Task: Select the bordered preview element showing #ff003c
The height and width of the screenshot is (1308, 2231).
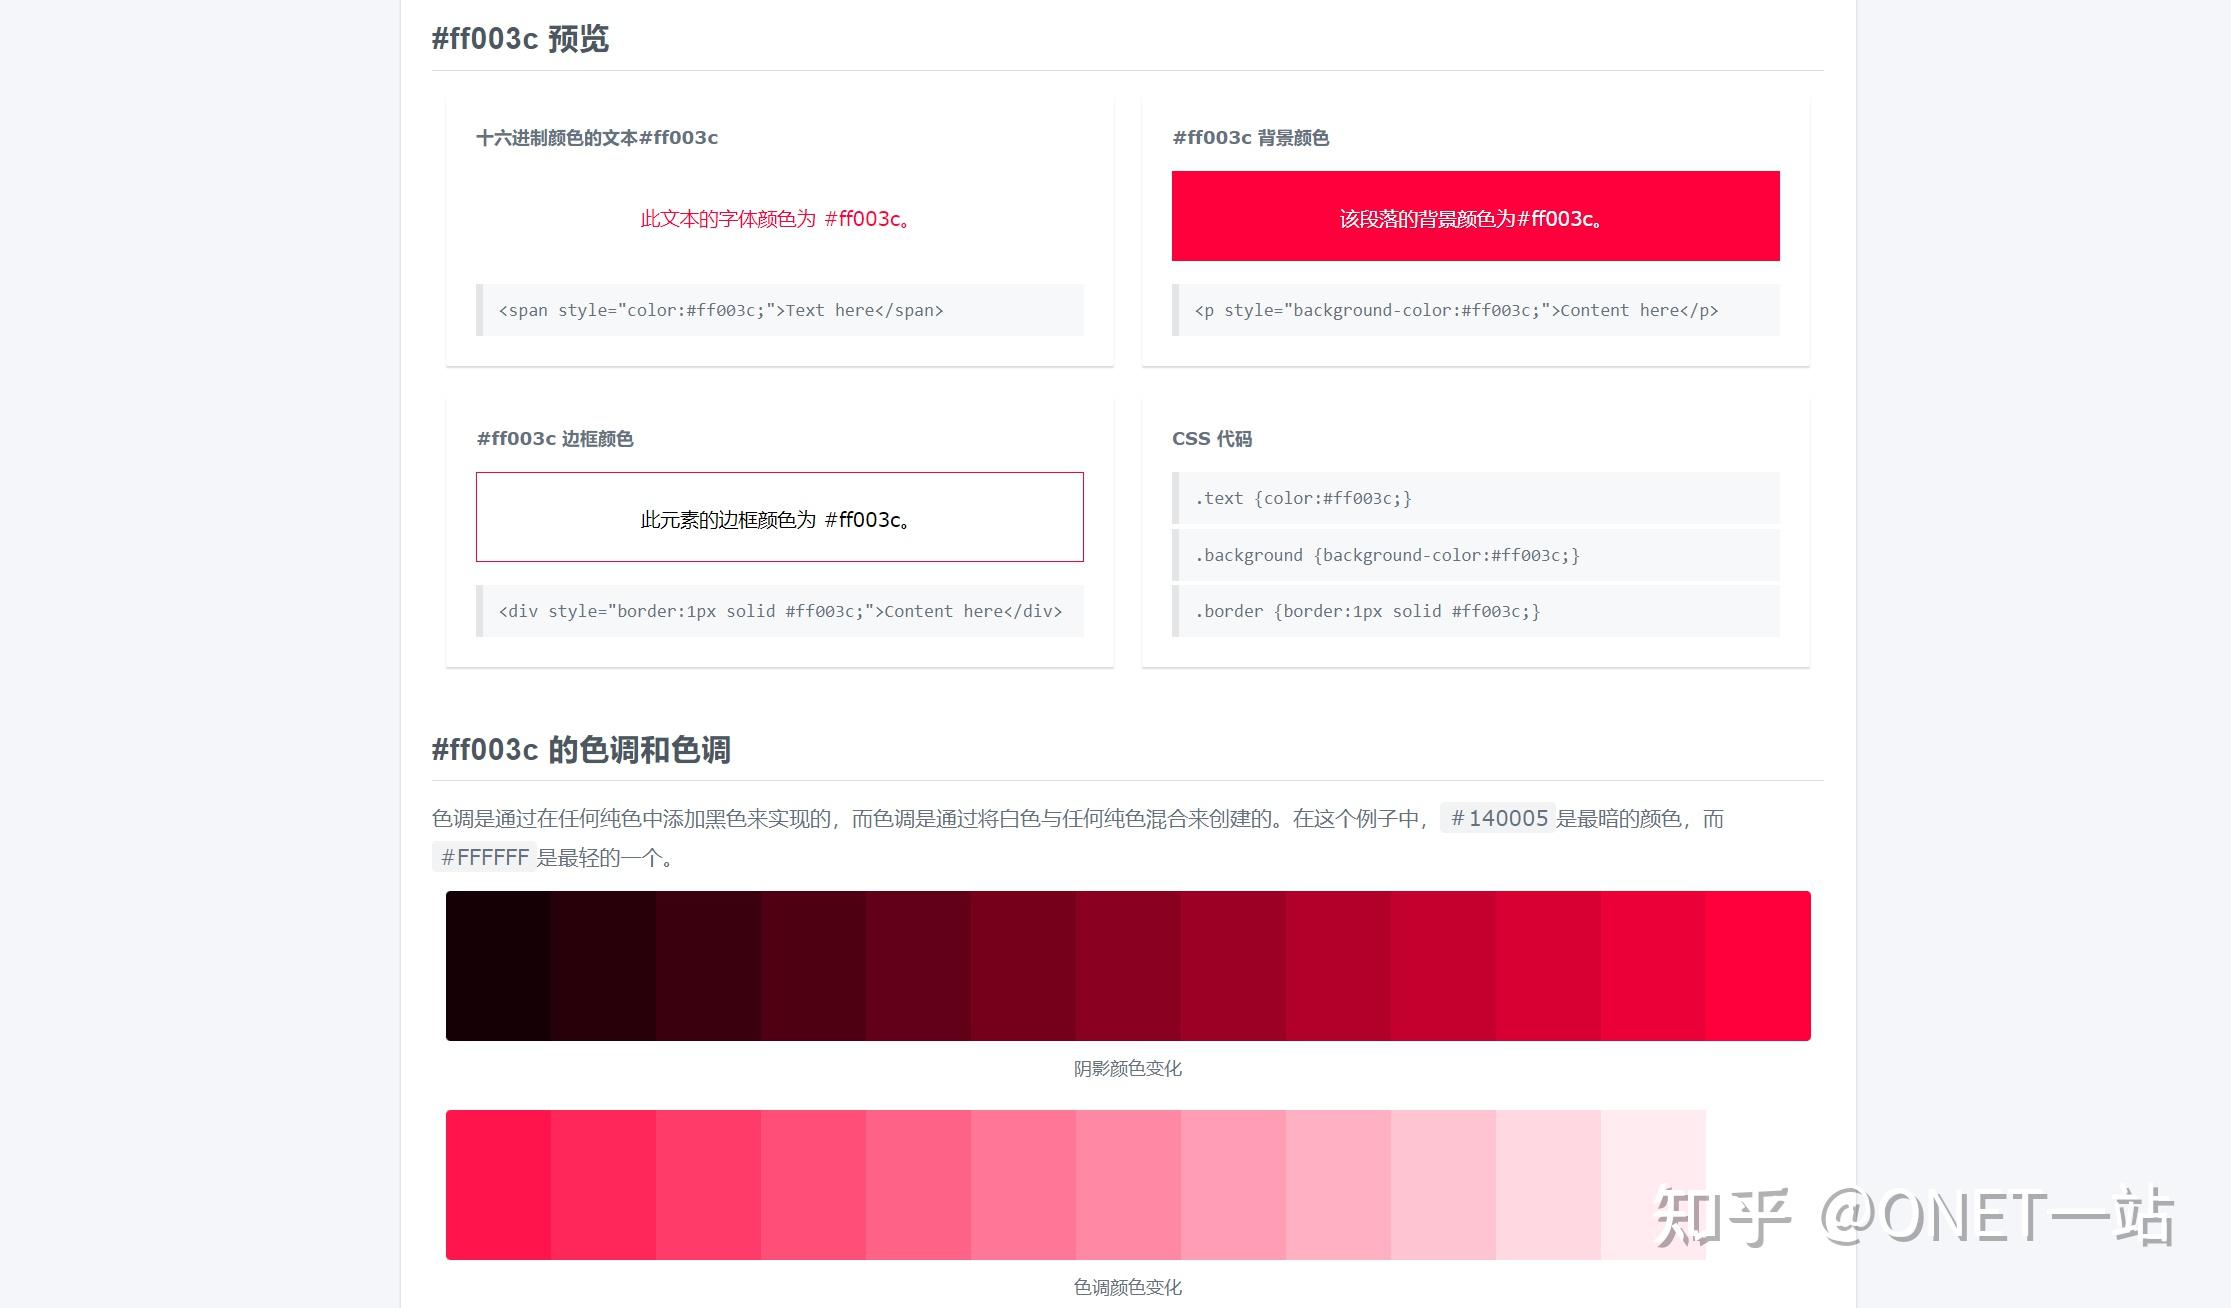Action: (x=779, y=517)
